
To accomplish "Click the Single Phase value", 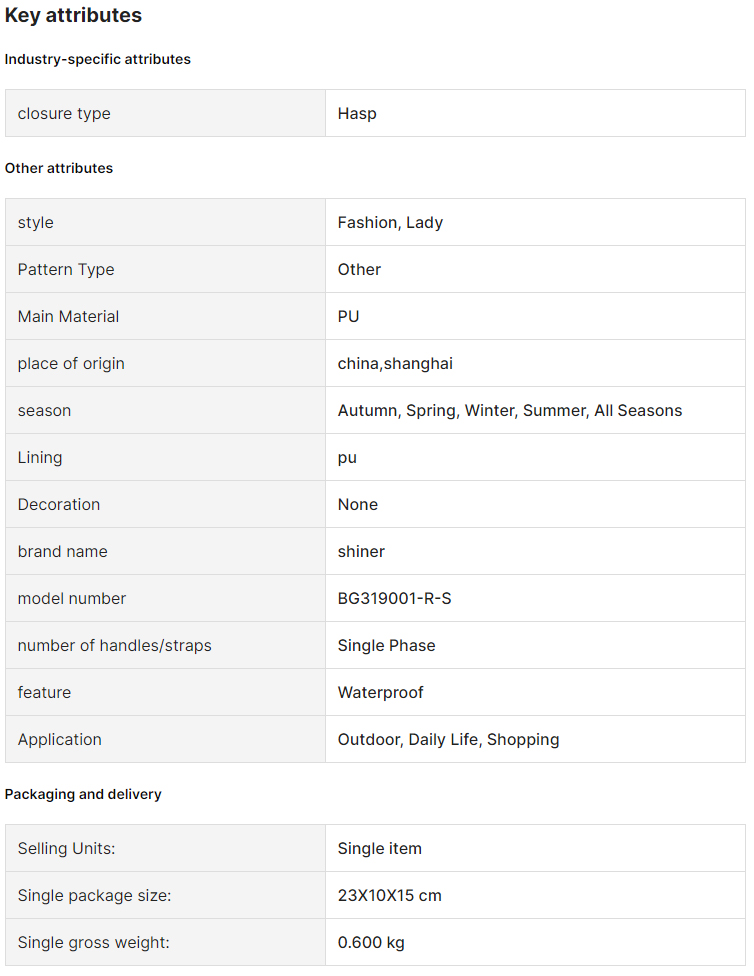I will coord(386,645).
